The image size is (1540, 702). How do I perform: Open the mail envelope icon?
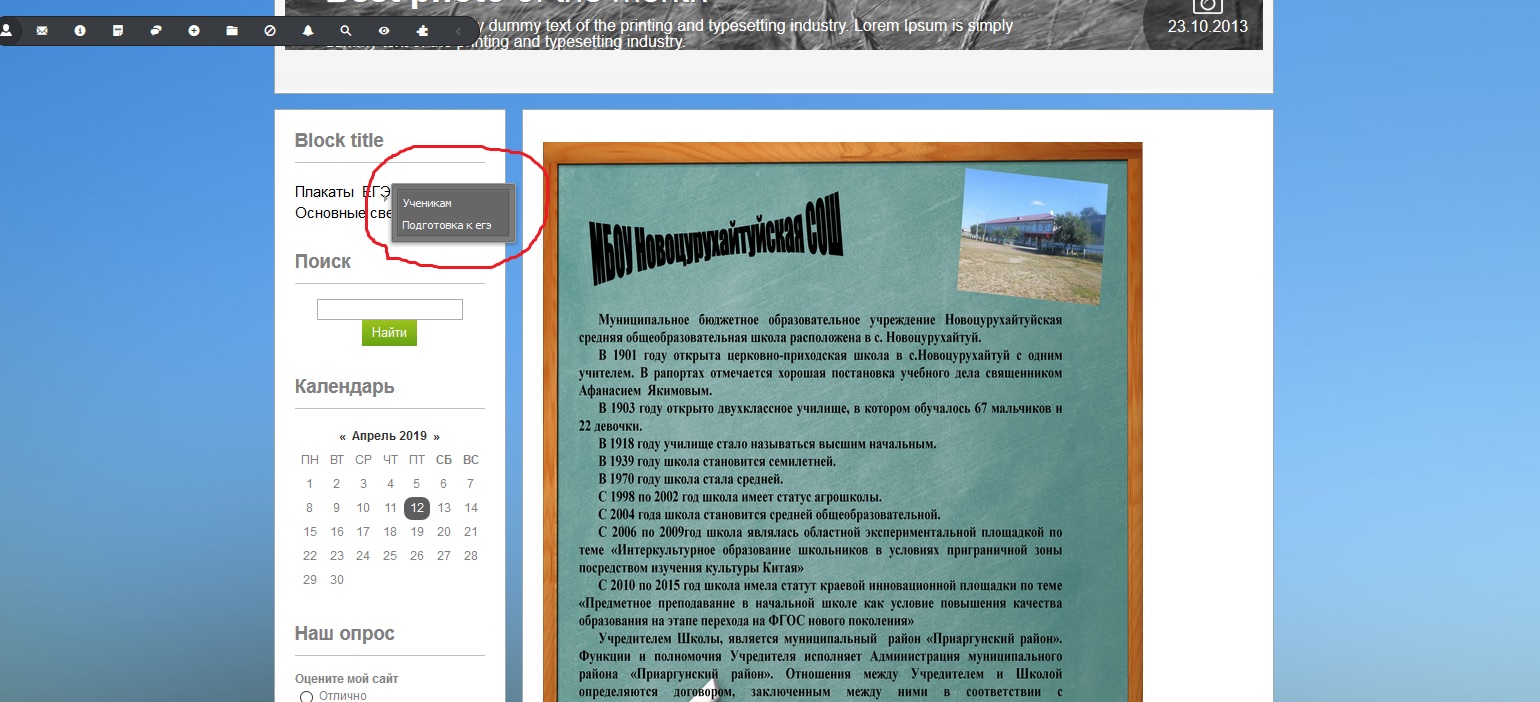click(x=42, y=31)
